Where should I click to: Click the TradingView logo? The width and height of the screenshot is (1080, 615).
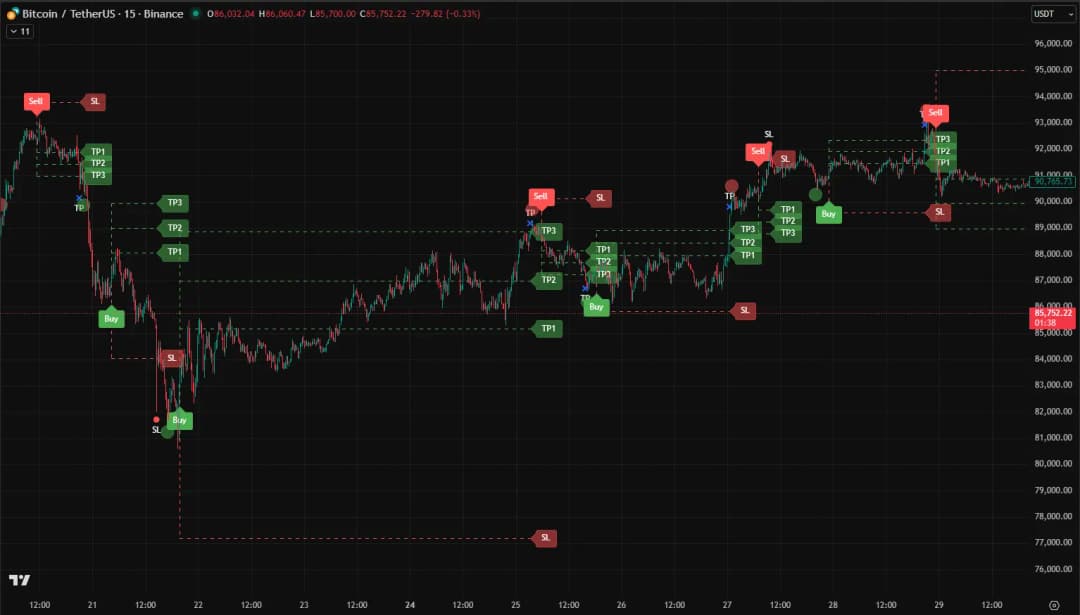(x=18, y=580)
